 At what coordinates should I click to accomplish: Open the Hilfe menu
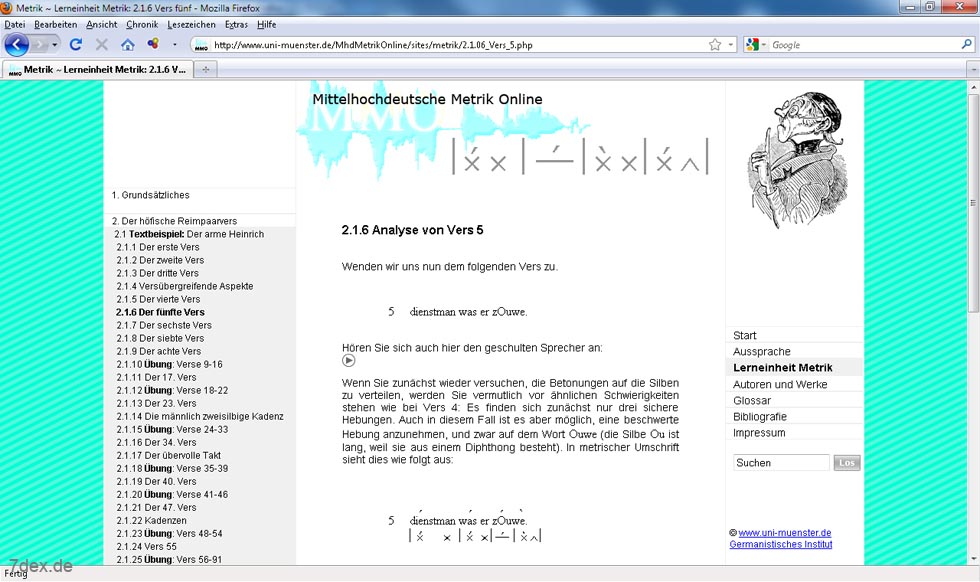click(266, 24)
